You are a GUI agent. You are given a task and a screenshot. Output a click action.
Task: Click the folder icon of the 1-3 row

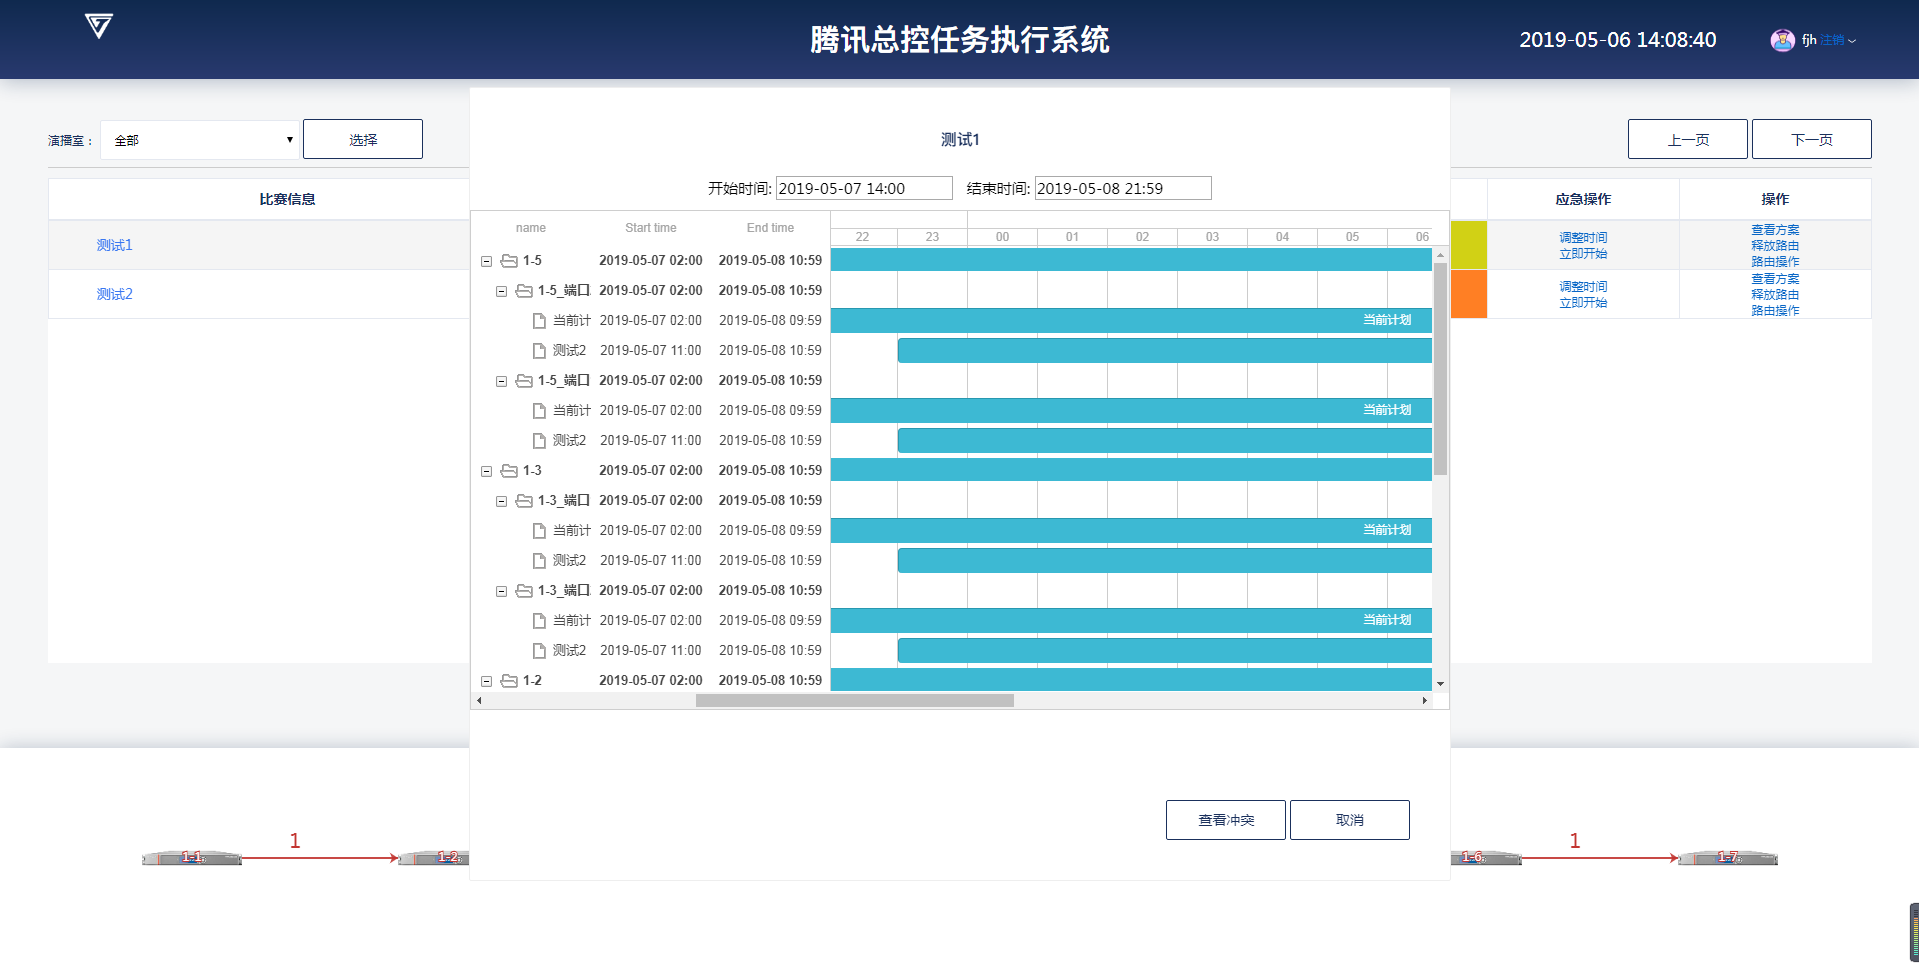pyautogui.click(x=509, y=471)
